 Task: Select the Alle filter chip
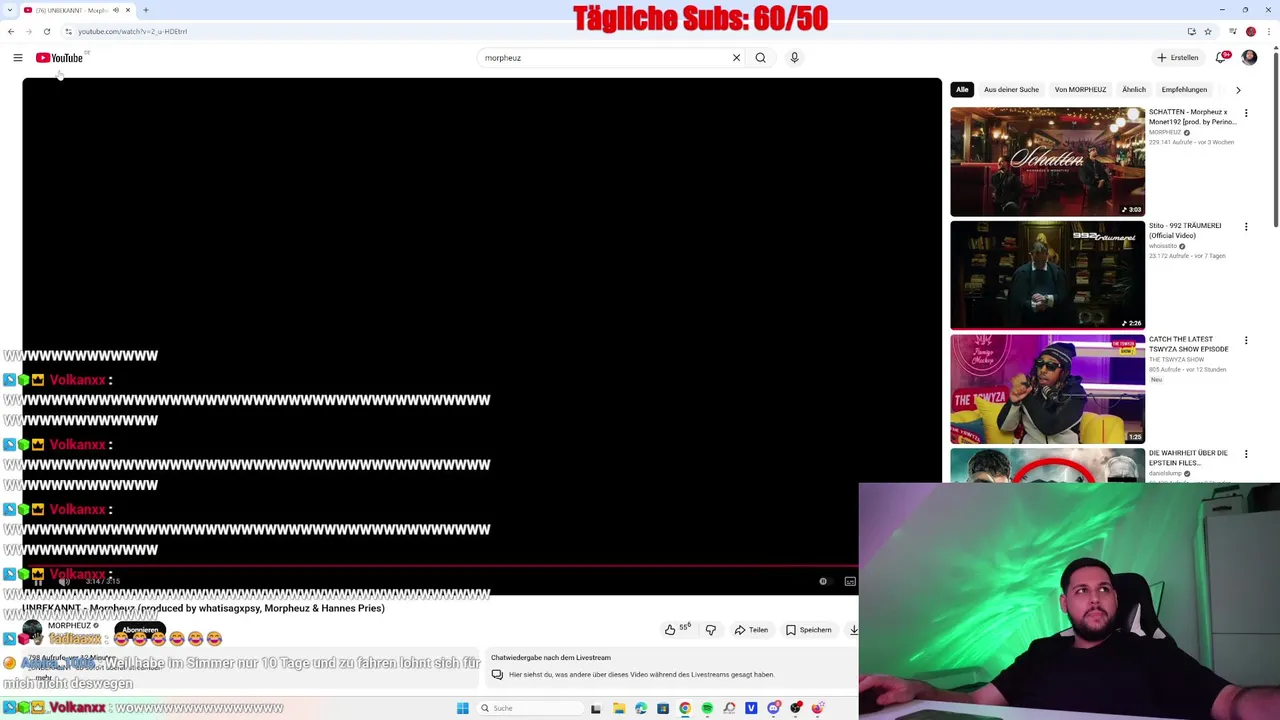pos(962,90)
